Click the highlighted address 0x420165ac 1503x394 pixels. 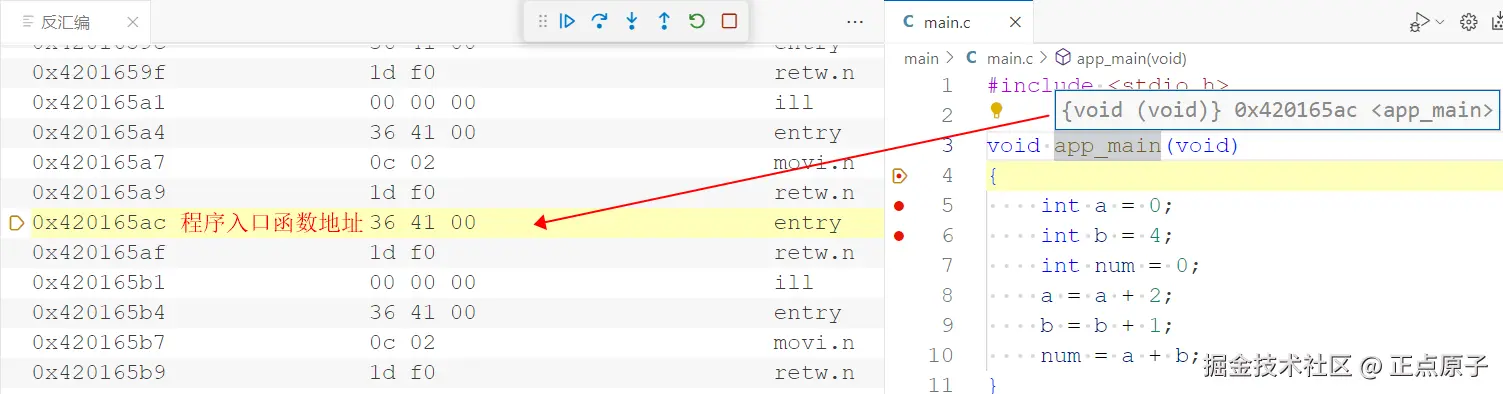[x=99, y=223]
